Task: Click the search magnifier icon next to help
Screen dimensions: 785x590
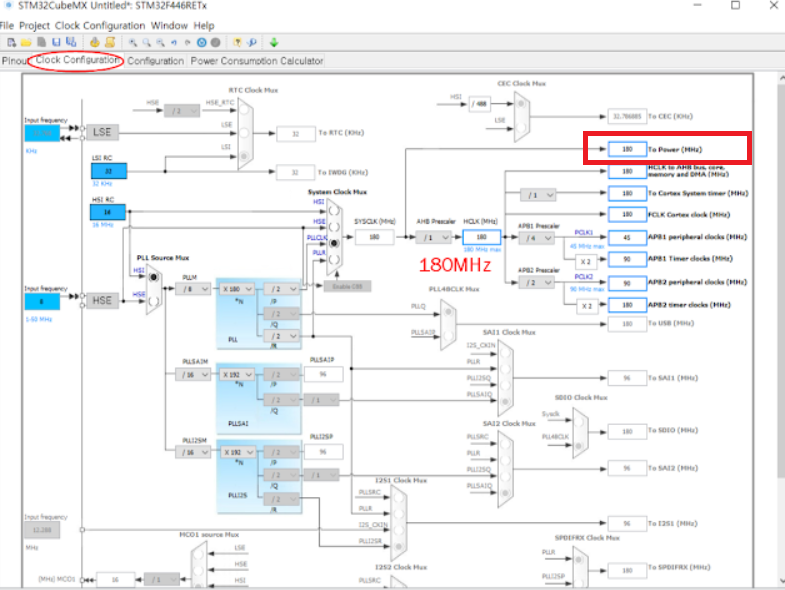Action: pyautogui.click(x=252, y=43)
